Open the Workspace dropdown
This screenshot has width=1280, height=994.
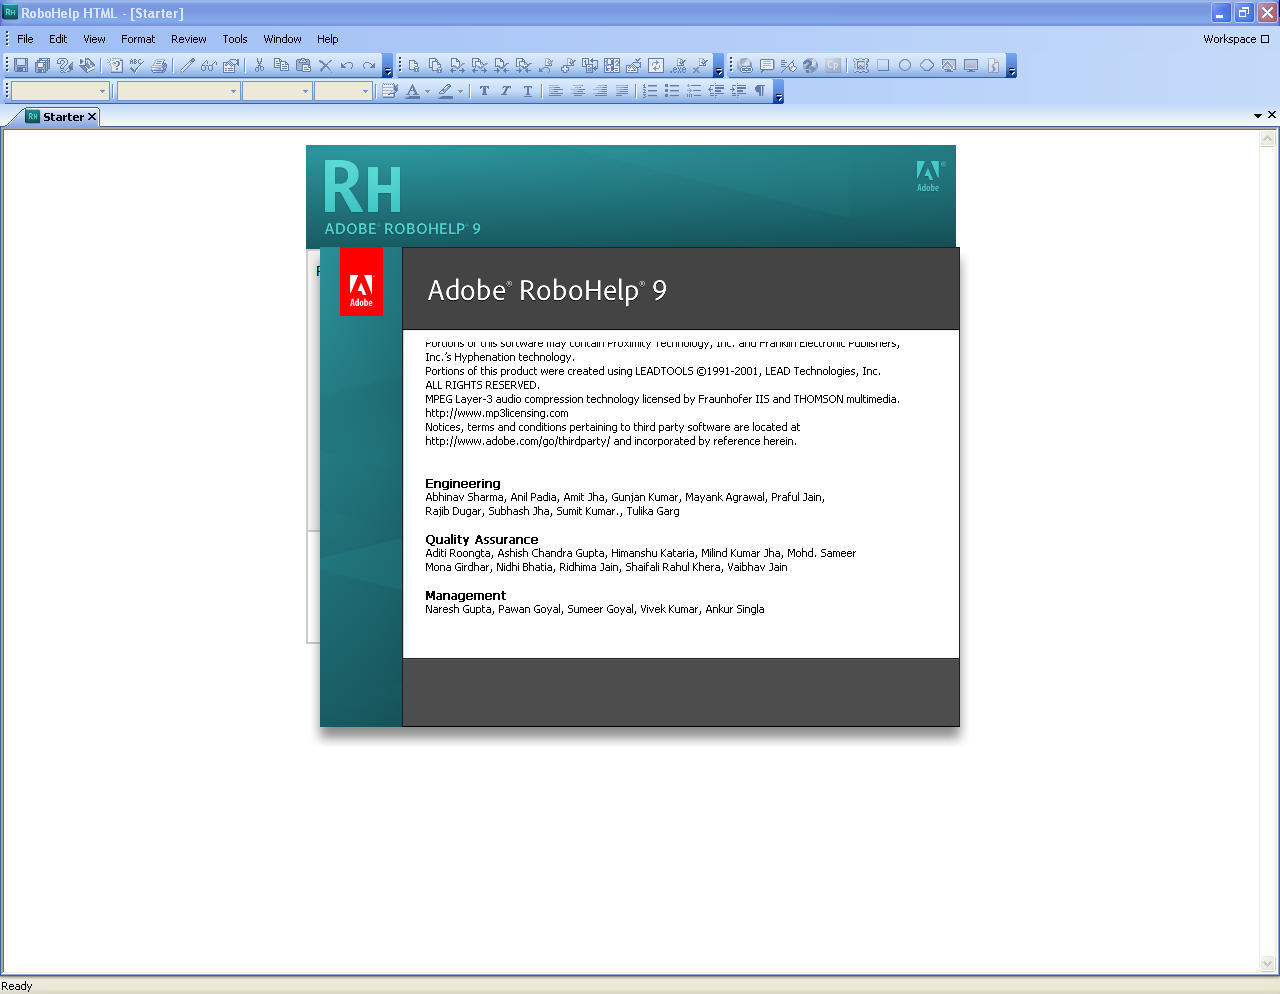click(1236, 39)
